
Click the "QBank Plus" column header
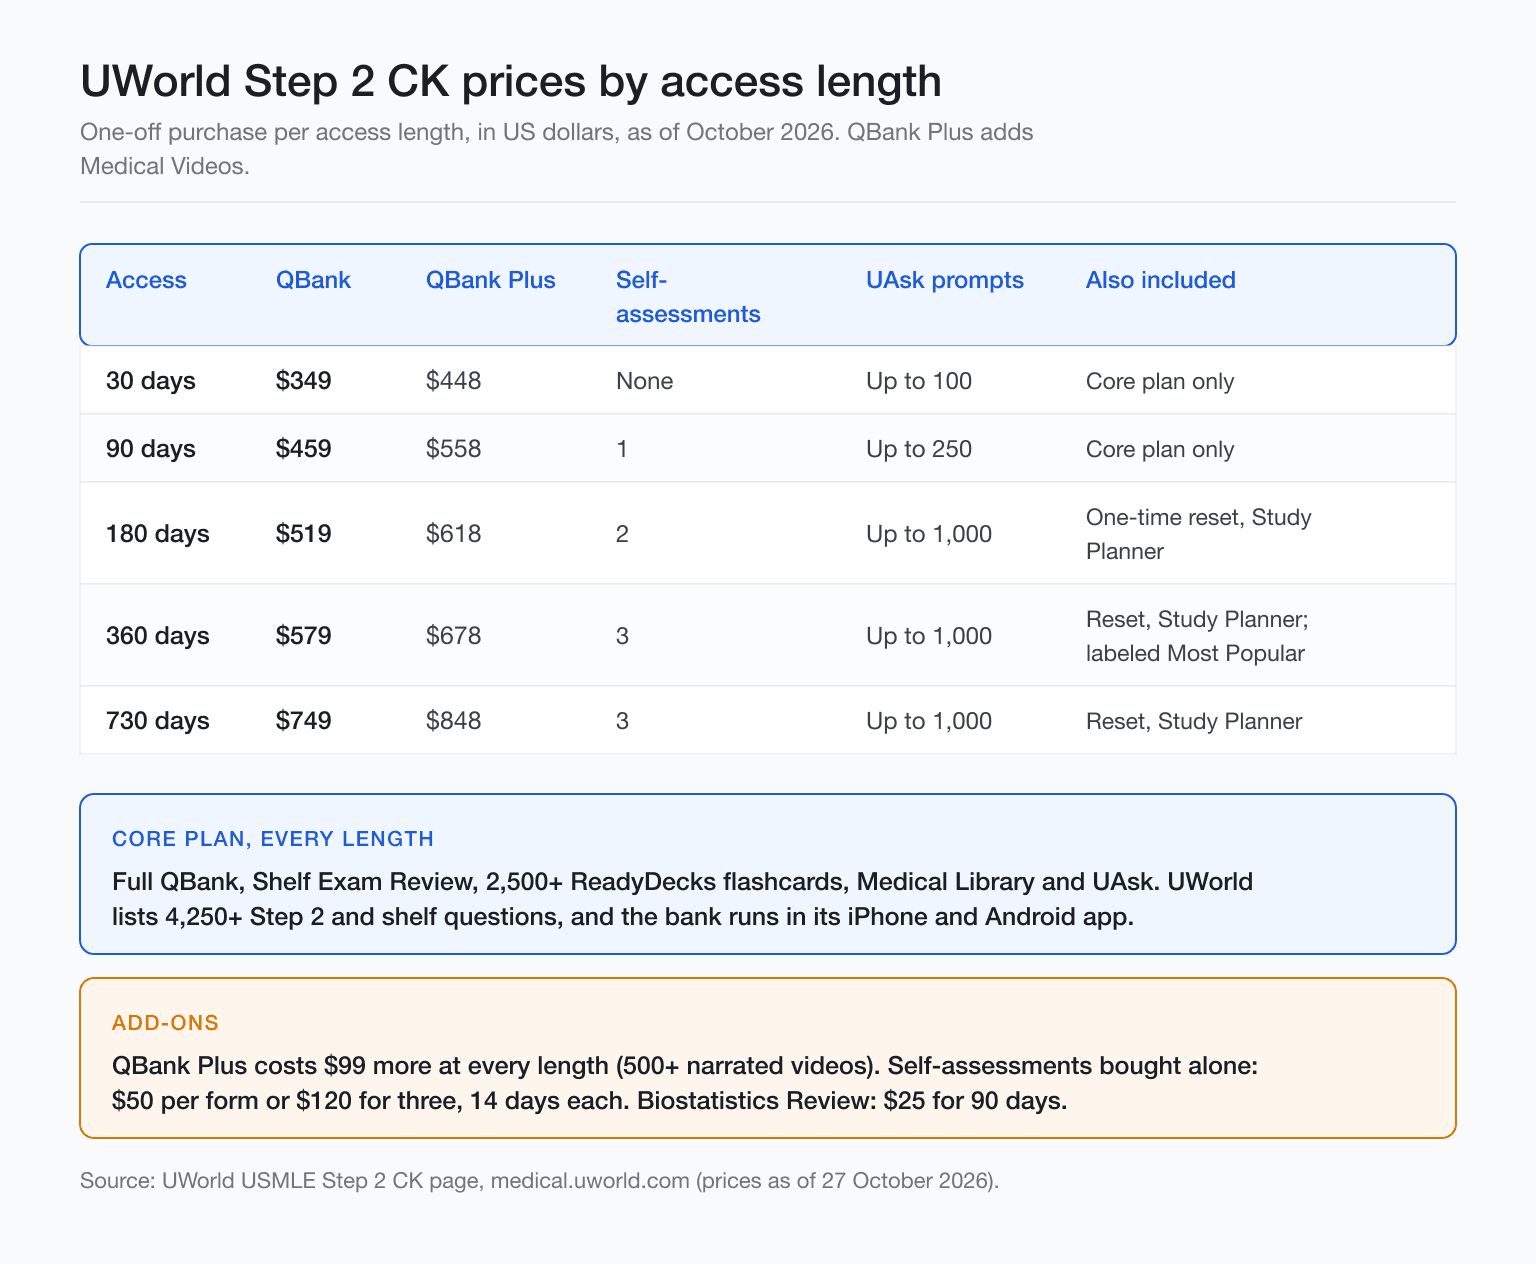click(491, 280)
